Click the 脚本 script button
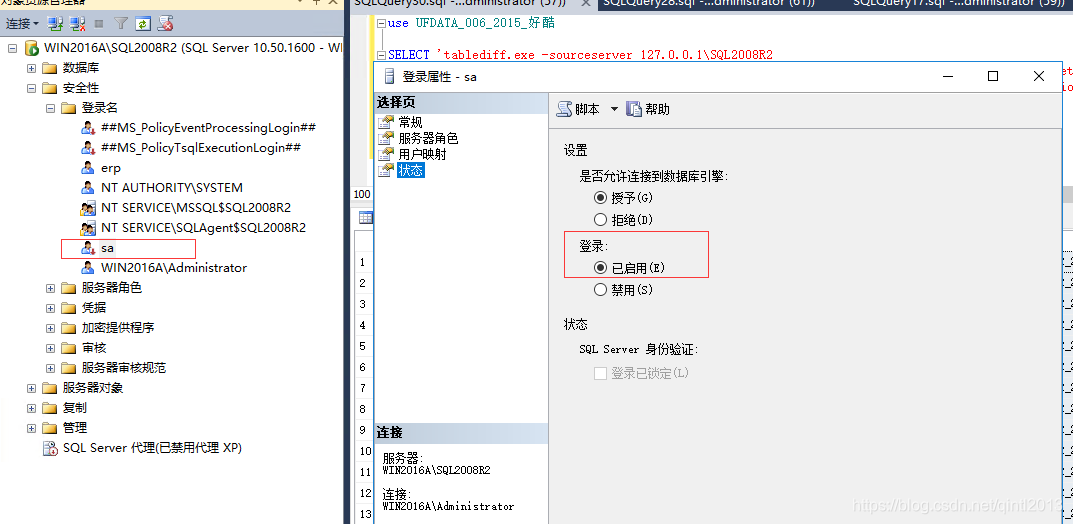 578,109
